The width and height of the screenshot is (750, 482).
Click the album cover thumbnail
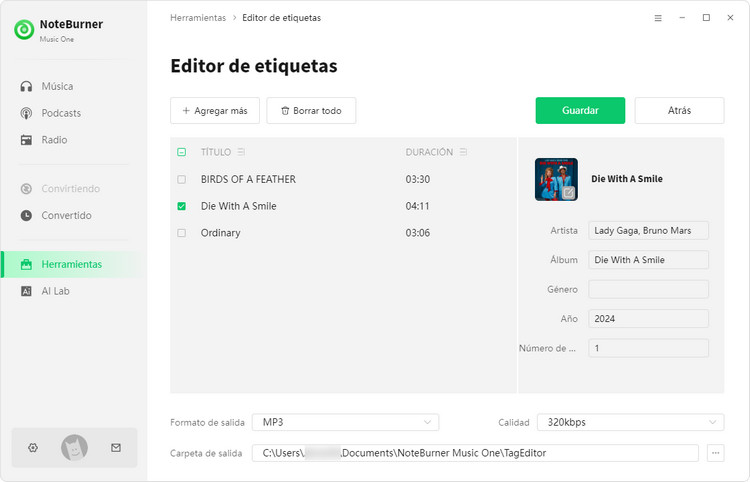click(556, 179)
